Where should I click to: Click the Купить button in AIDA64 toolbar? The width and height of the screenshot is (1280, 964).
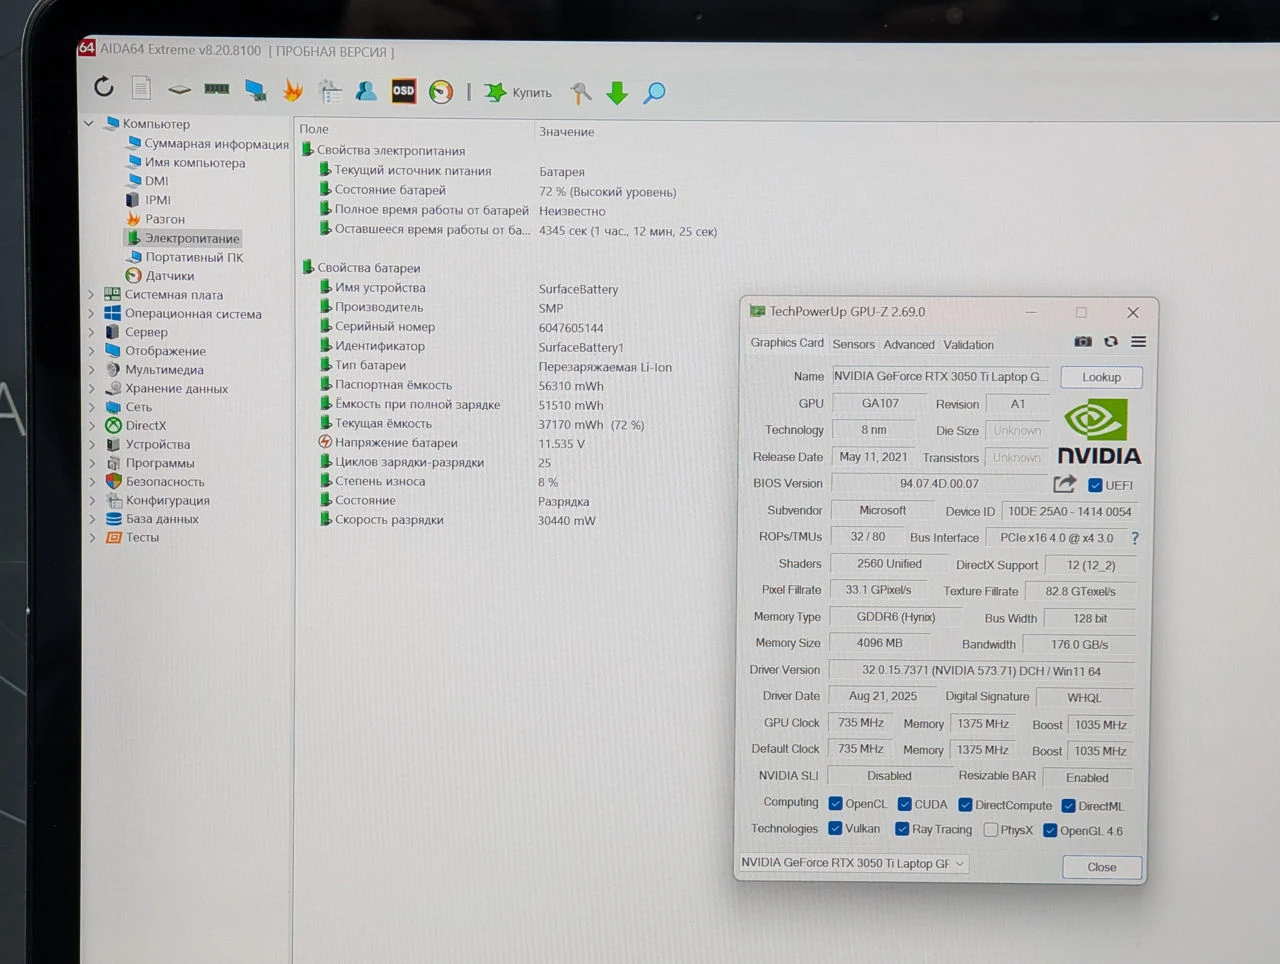tap(520, 93)
